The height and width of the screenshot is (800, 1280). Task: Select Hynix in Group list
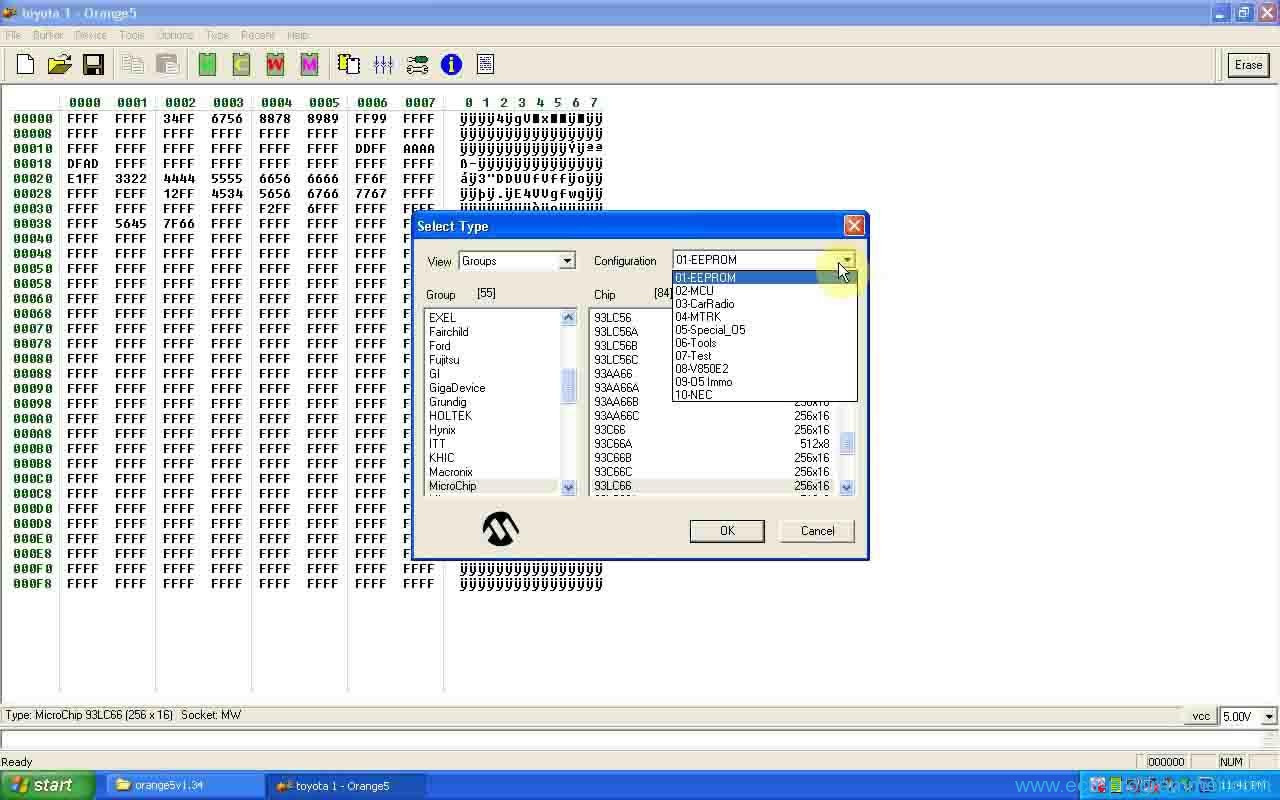pos(492,430)
